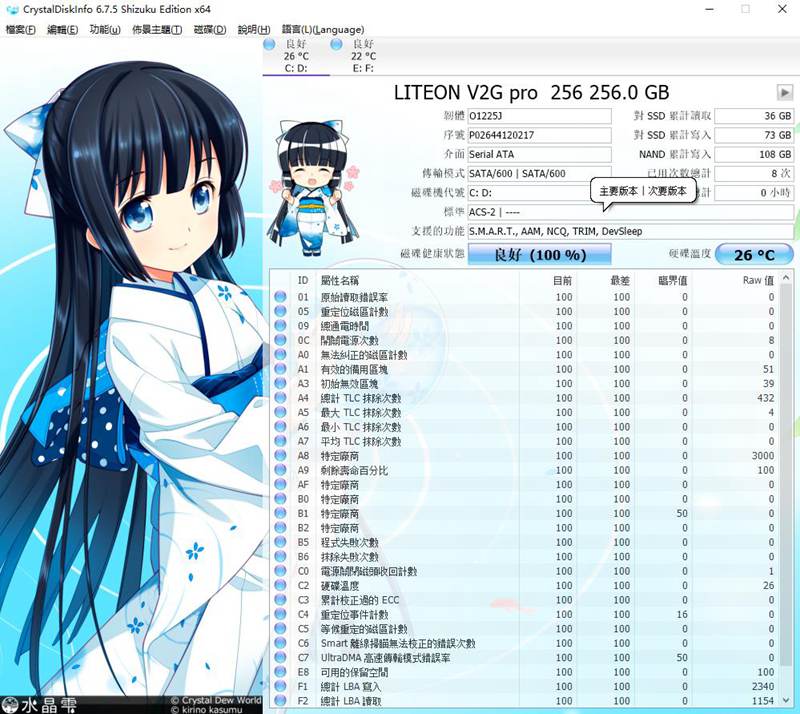
Task: Click the ACS-2 standard field
Action: click(x=631, y=212)
